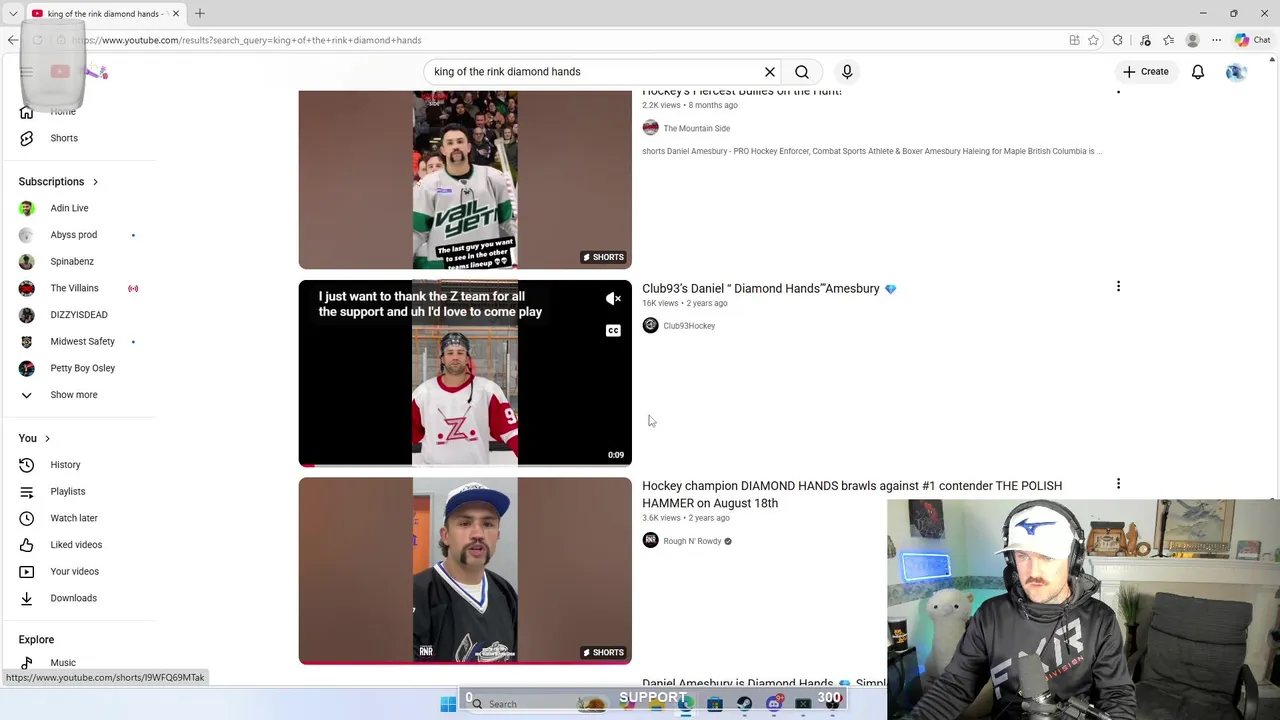Open Steam from the taskbar
1280x720 pixels.
click(x=744, y=704)
